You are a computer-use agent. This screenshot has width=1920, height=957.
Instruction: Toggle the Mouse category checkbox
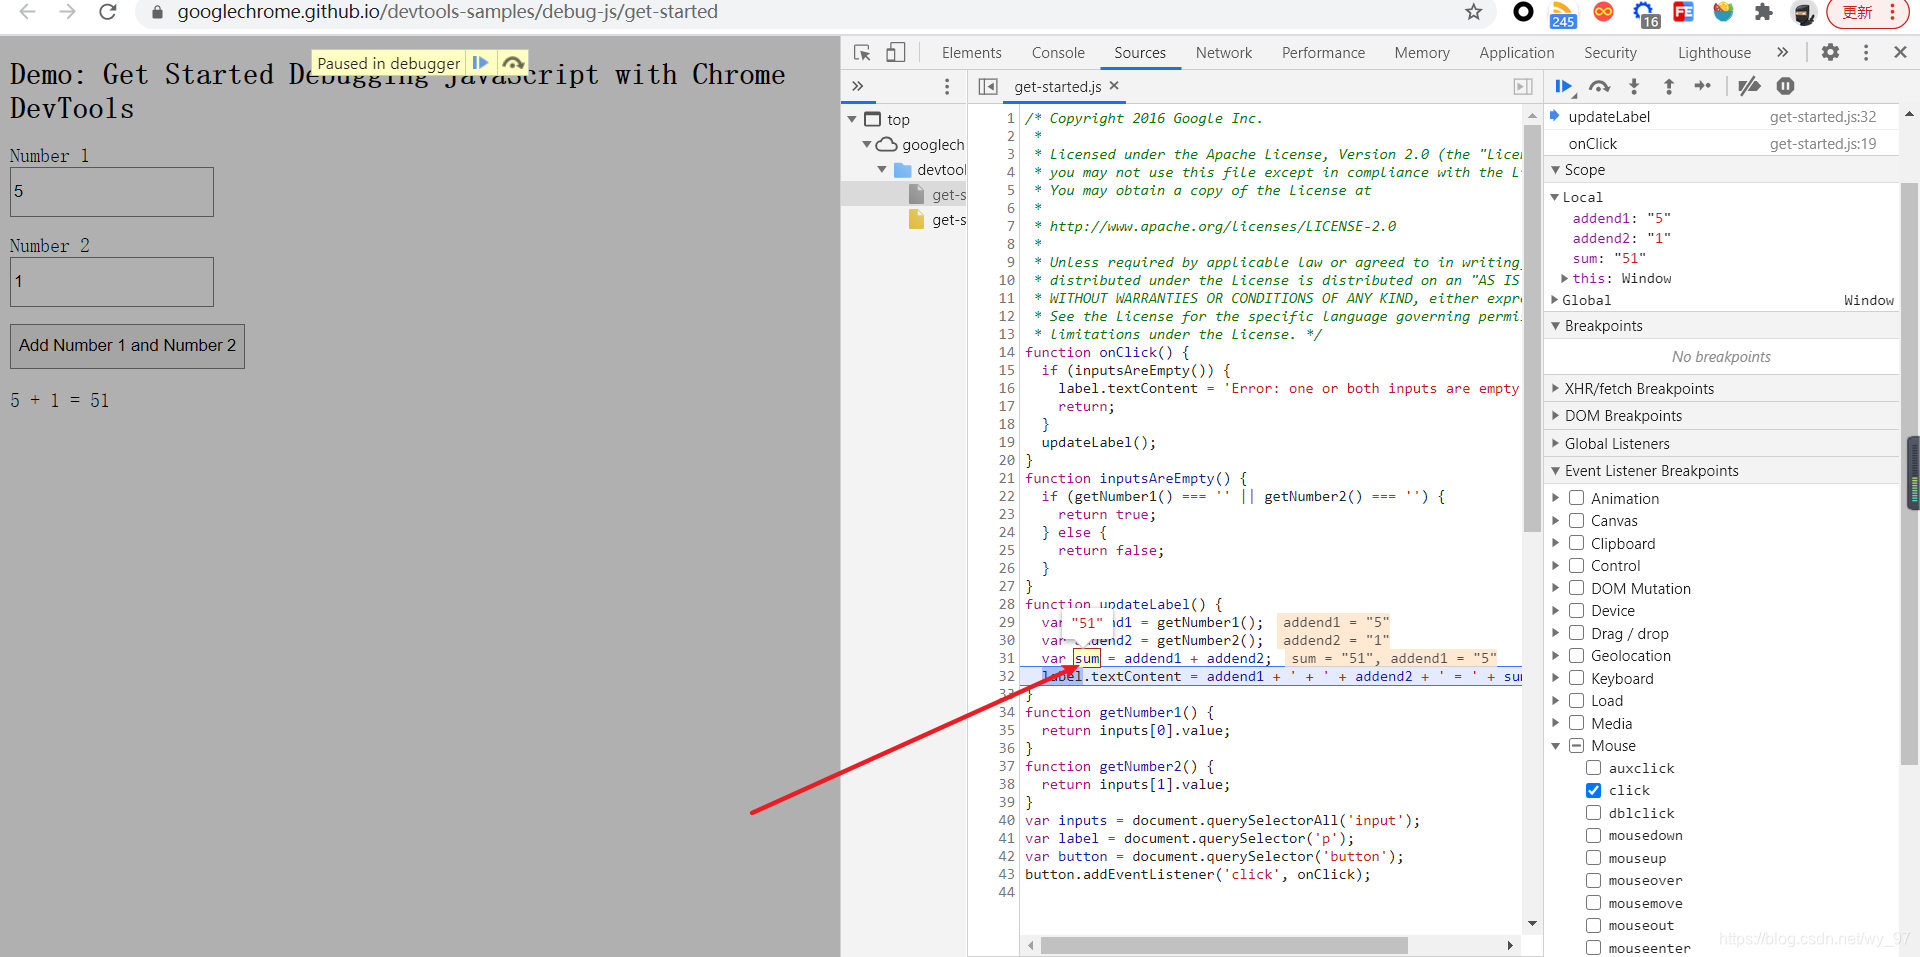(x=1576, y=746)
